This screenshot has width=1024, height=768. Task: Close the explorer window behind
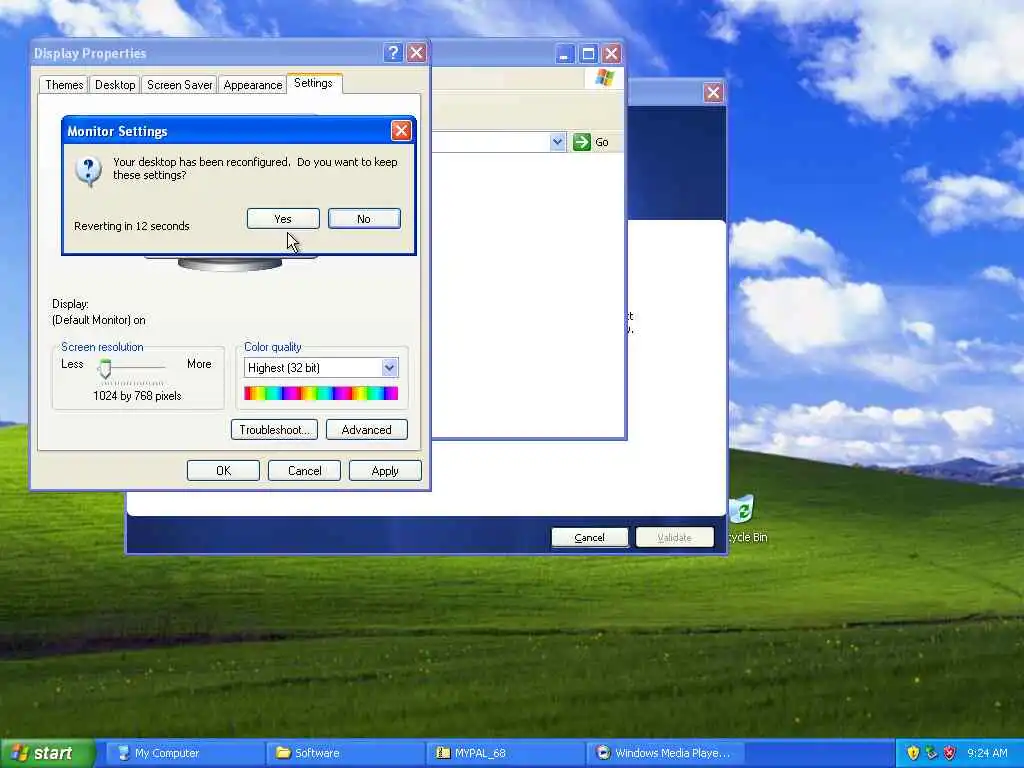[x=611, y=54]
